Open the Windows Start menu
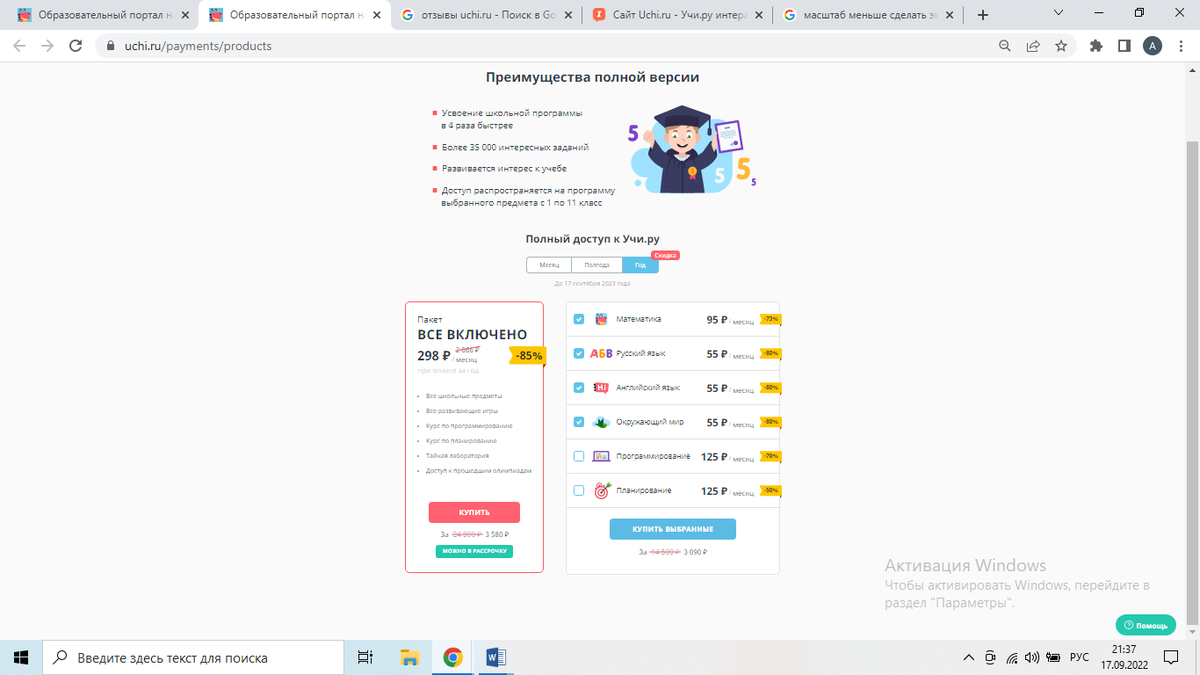Viewport: 1200px width, 675px height. click(20, 657)
